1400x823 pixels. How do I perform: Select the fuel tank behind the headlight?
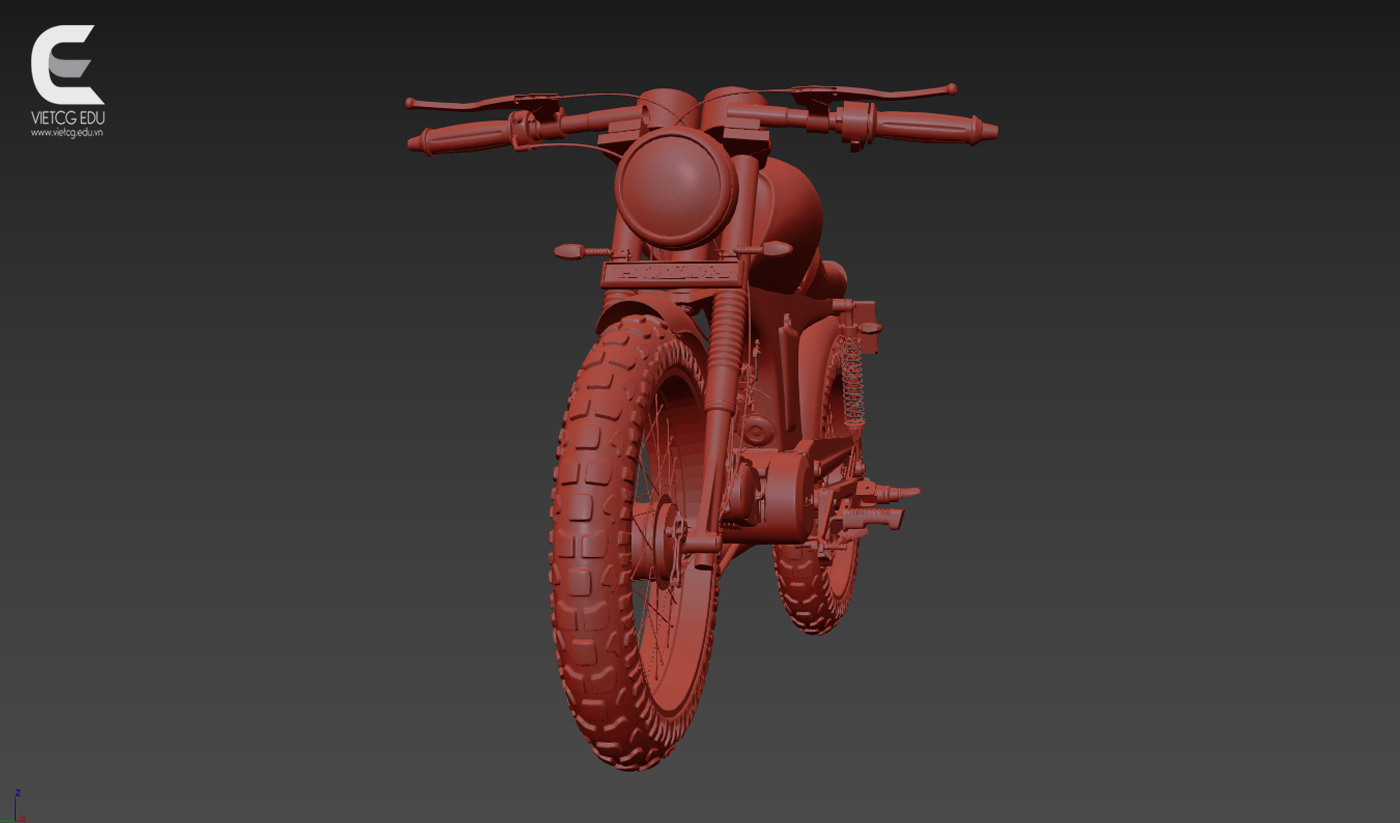(x=790, y=220)
